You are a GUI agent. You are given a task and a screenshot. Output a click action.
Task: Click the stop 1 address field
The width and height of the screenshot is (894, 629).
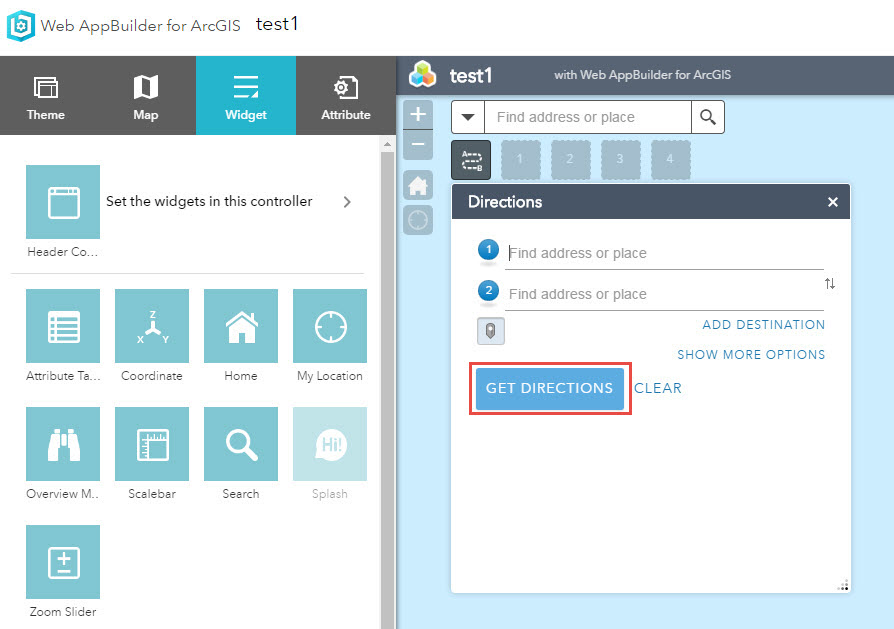click(665, 253)
